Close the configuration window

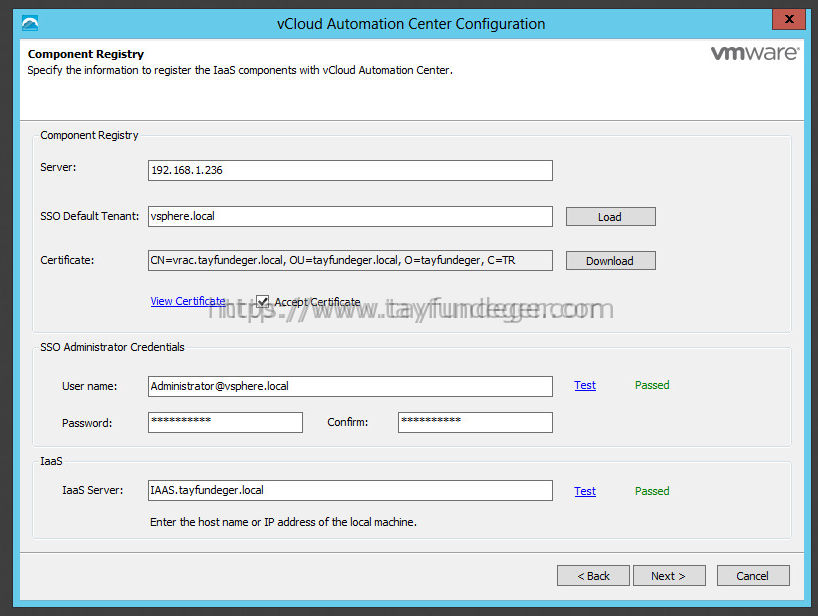[789, 19]
